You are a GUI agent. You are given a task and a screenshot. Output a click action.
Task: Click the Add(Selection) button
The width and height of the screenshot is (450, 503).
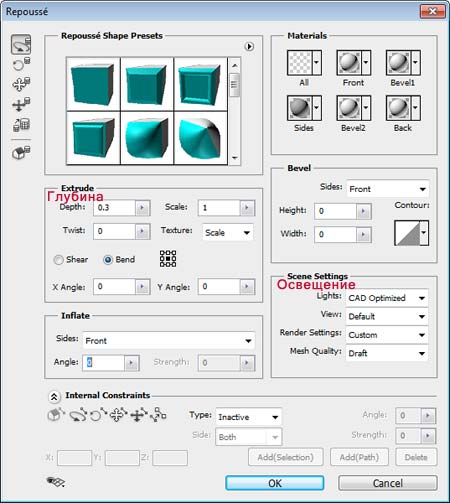tap(286, 457)
